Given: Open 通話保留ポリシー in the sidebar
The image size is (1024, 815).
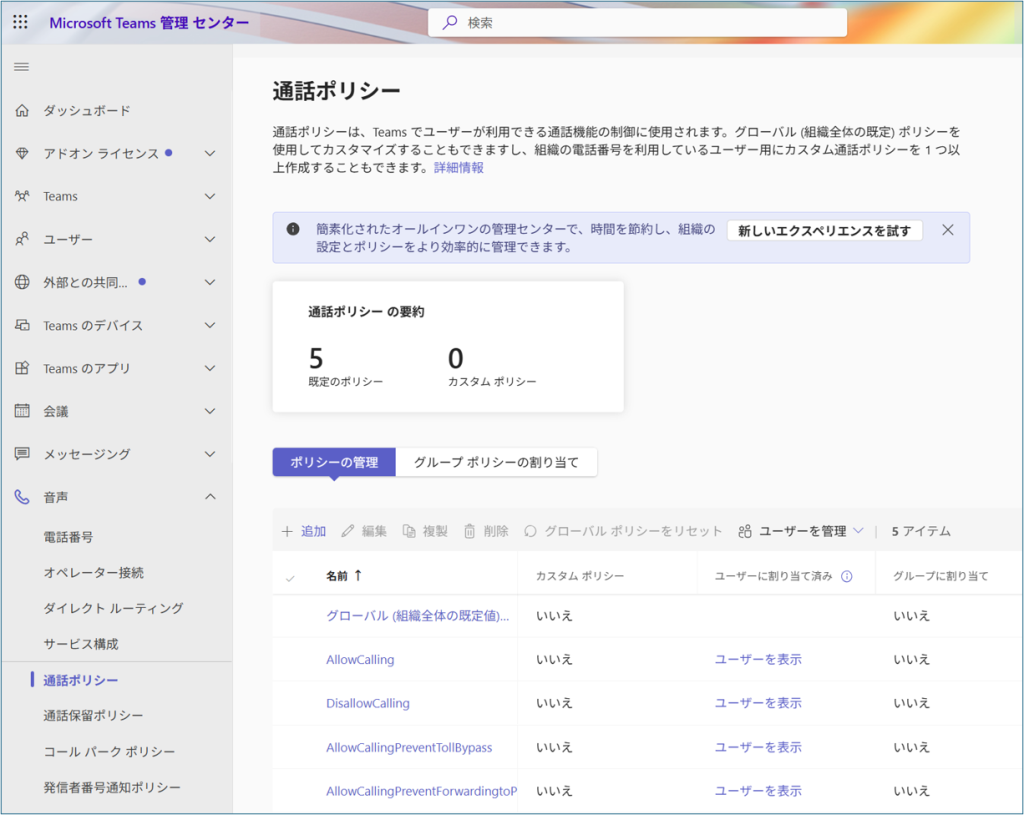Looking at the screenshot, I should pyautogui.click(x=93, y=716).
